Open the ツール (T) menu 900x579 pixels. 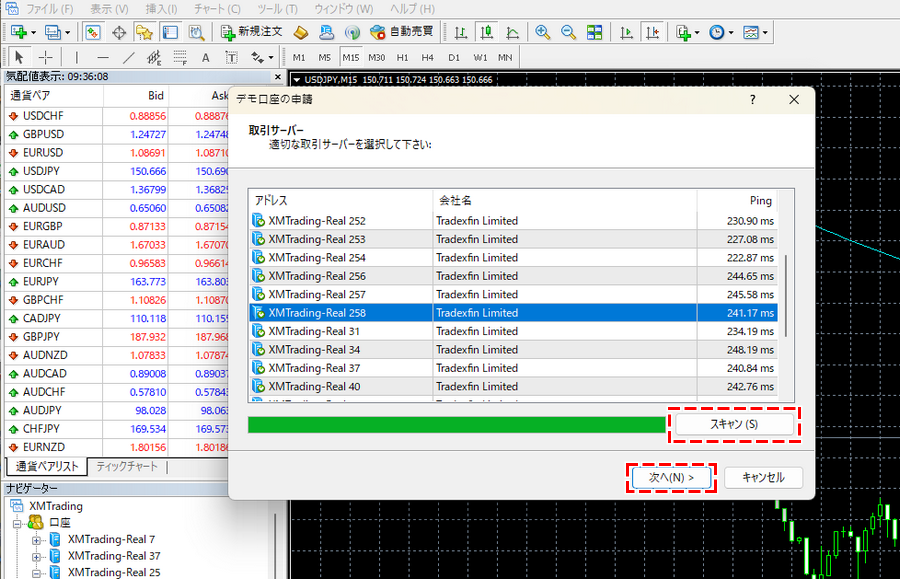click(277, 9)
